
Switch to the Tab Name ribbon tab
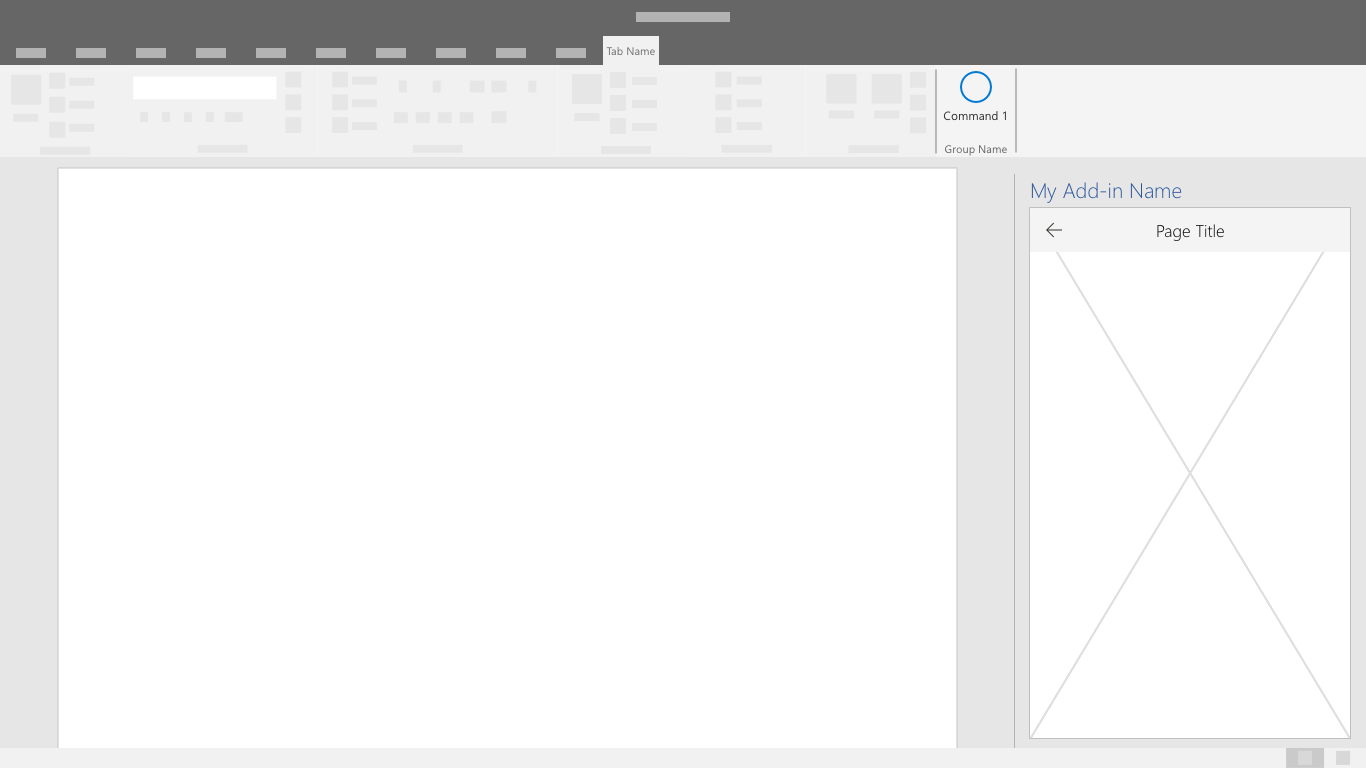[630, 51]
